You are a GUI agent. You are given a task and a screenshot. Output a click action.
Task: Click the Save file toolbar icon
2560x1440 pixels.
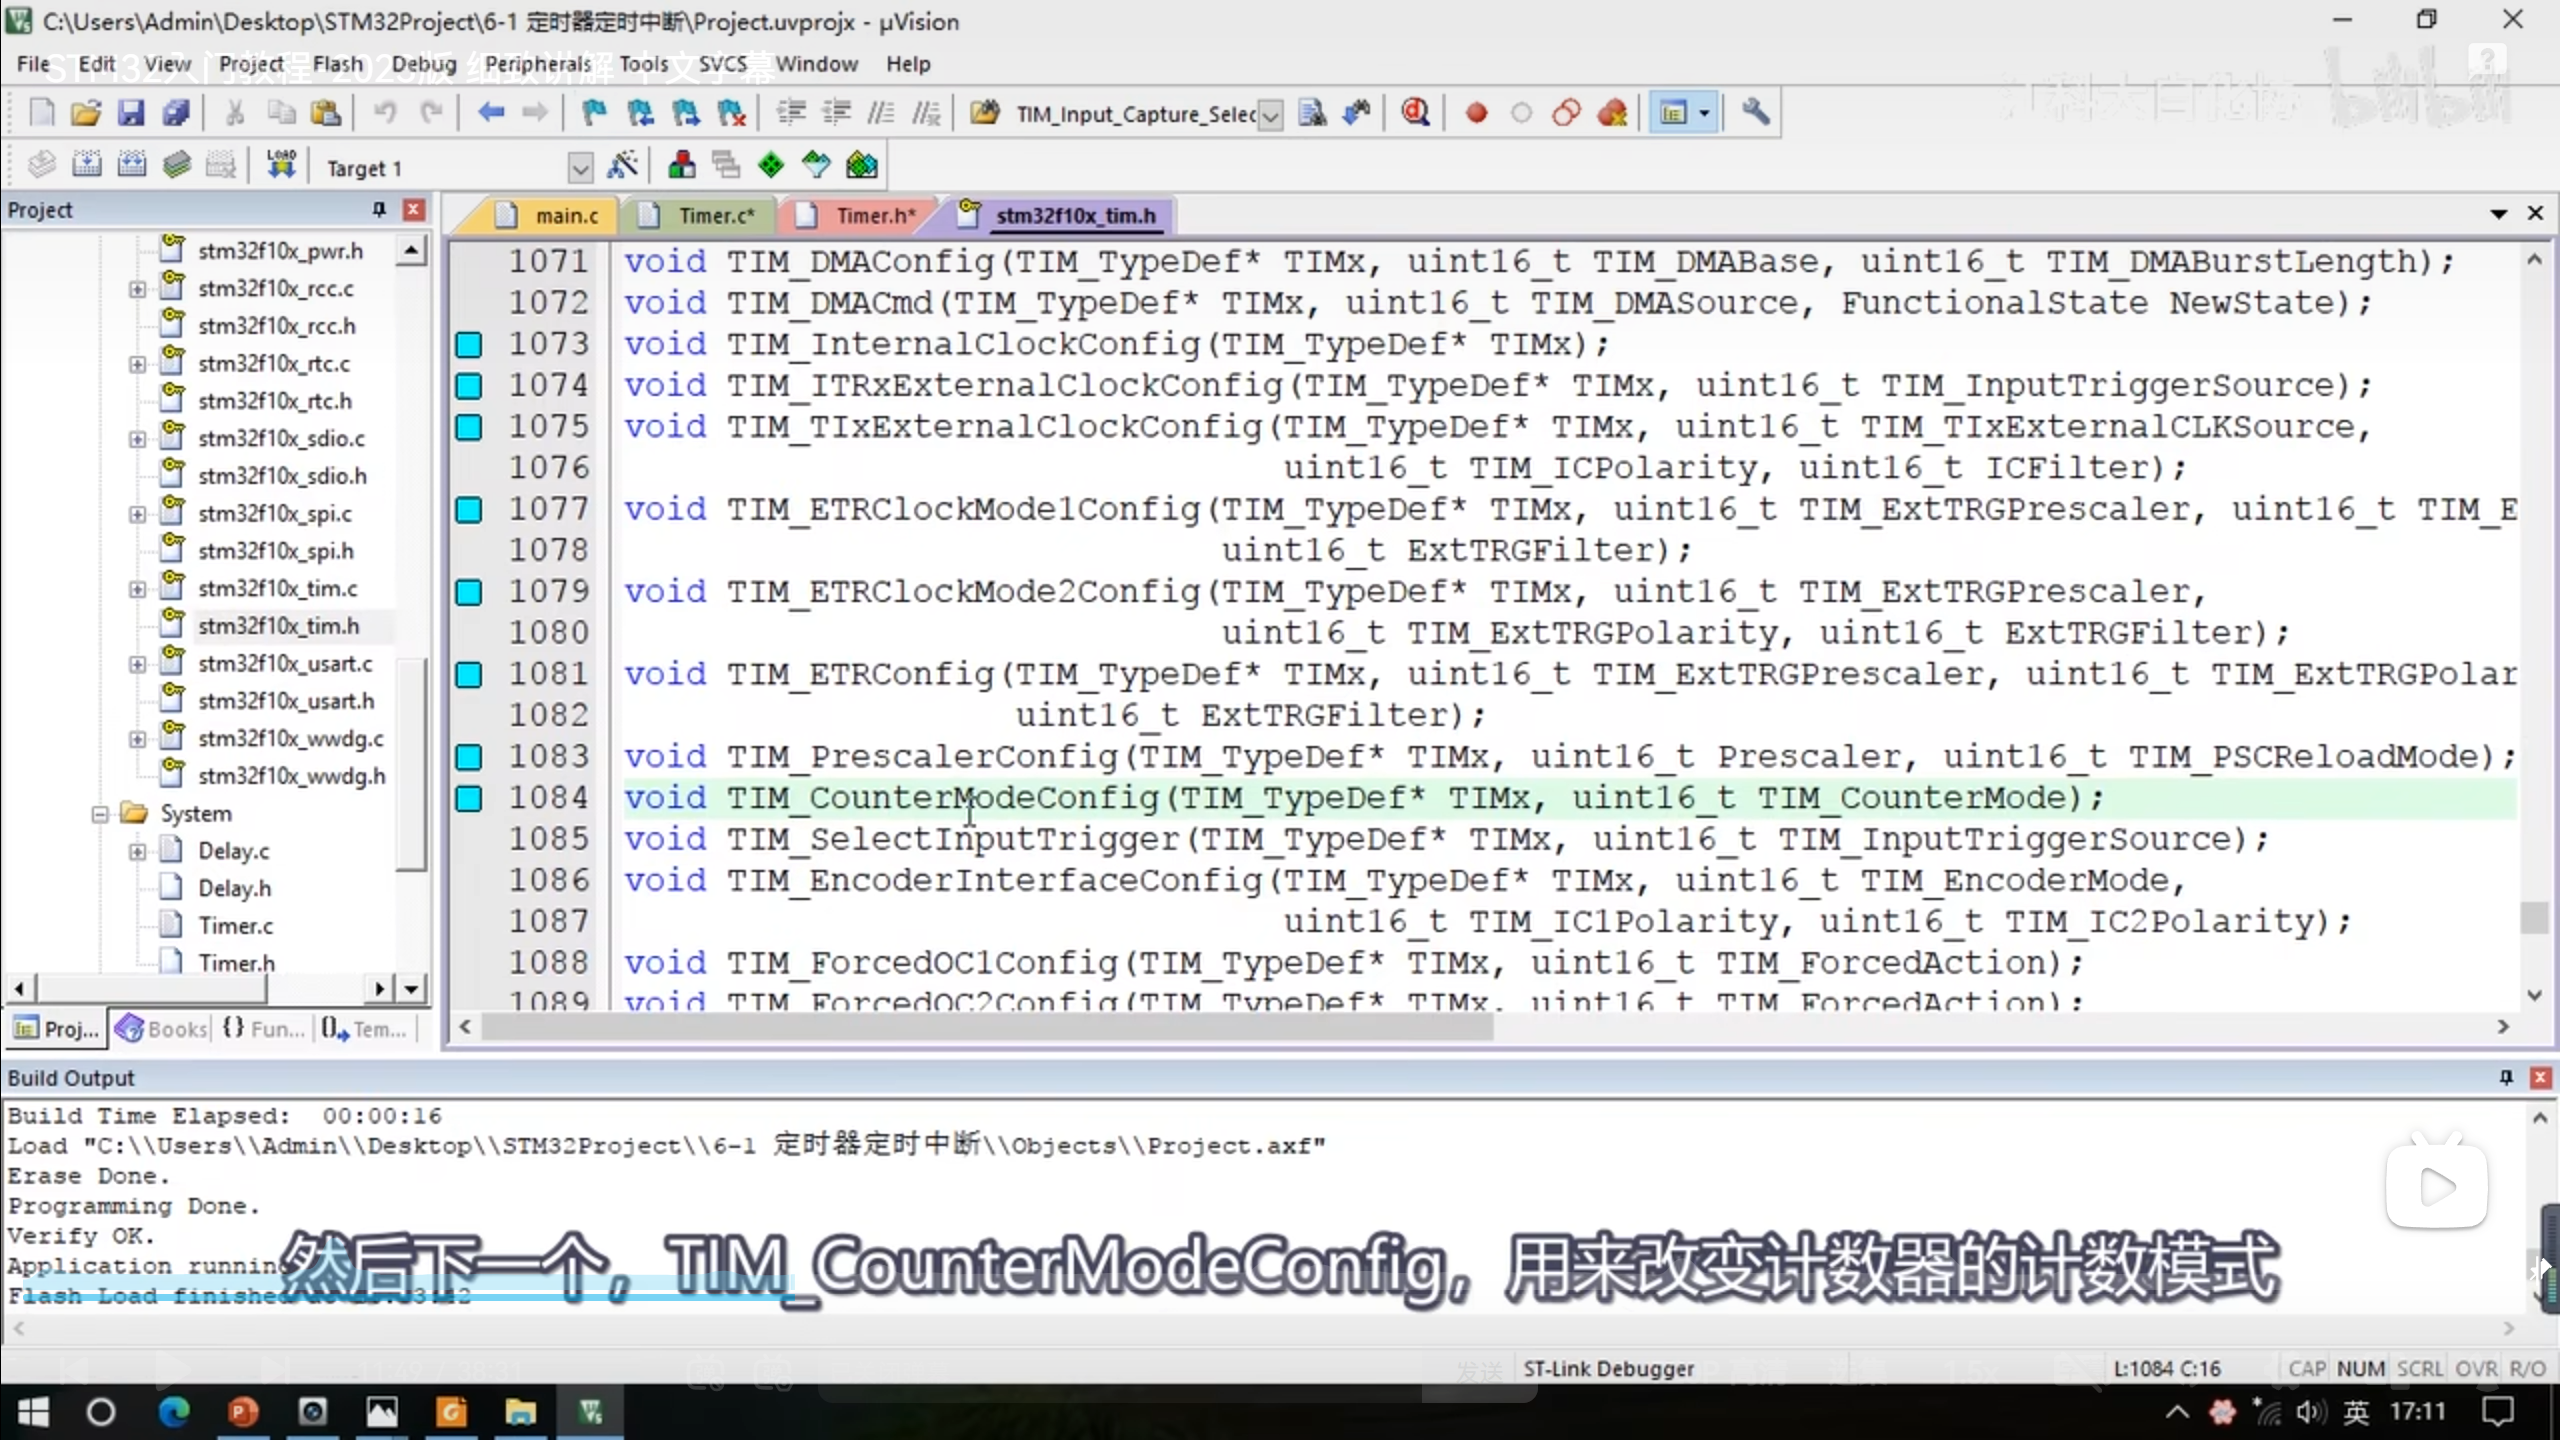point(131,113)
